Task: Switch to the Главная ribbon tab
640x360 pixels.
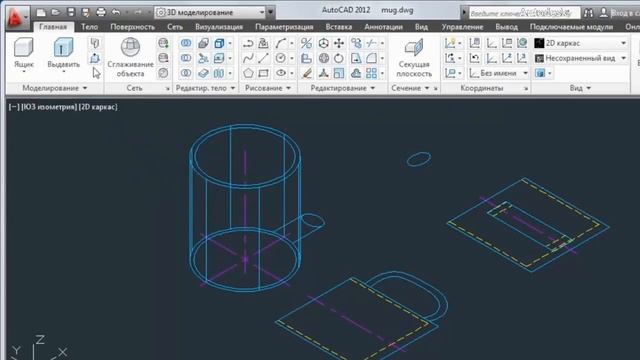Action: [53, 27]
